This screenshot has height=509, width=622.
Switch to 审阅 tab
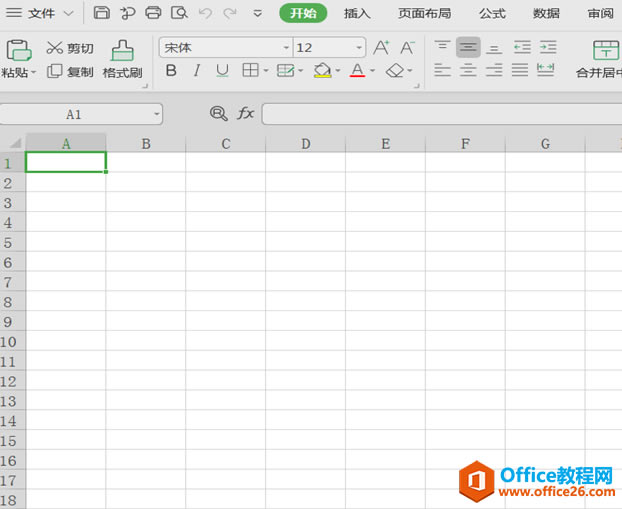click(601, 13)
